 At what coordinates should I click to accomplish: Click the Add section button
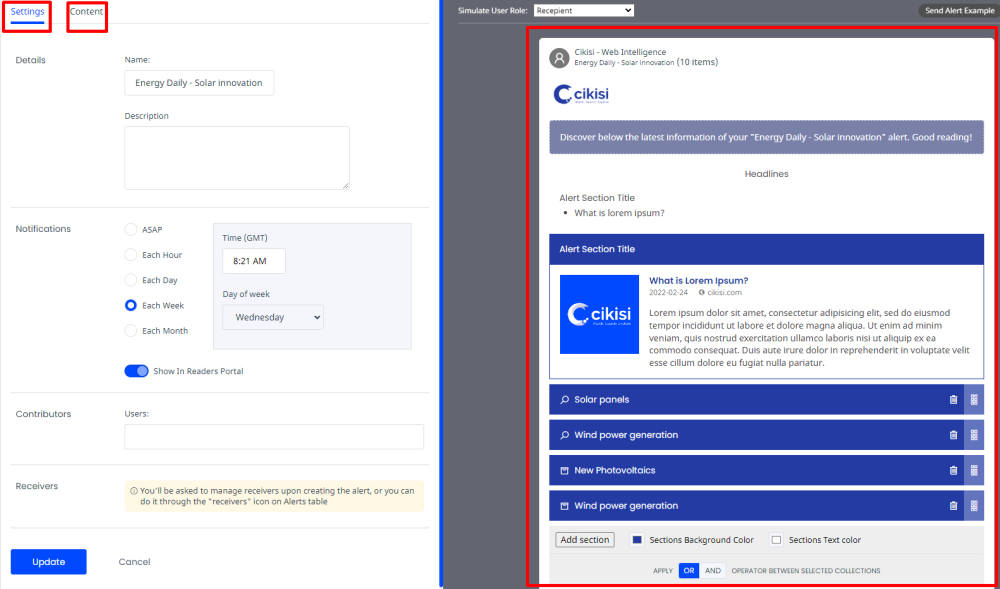(x=585, y=540)
